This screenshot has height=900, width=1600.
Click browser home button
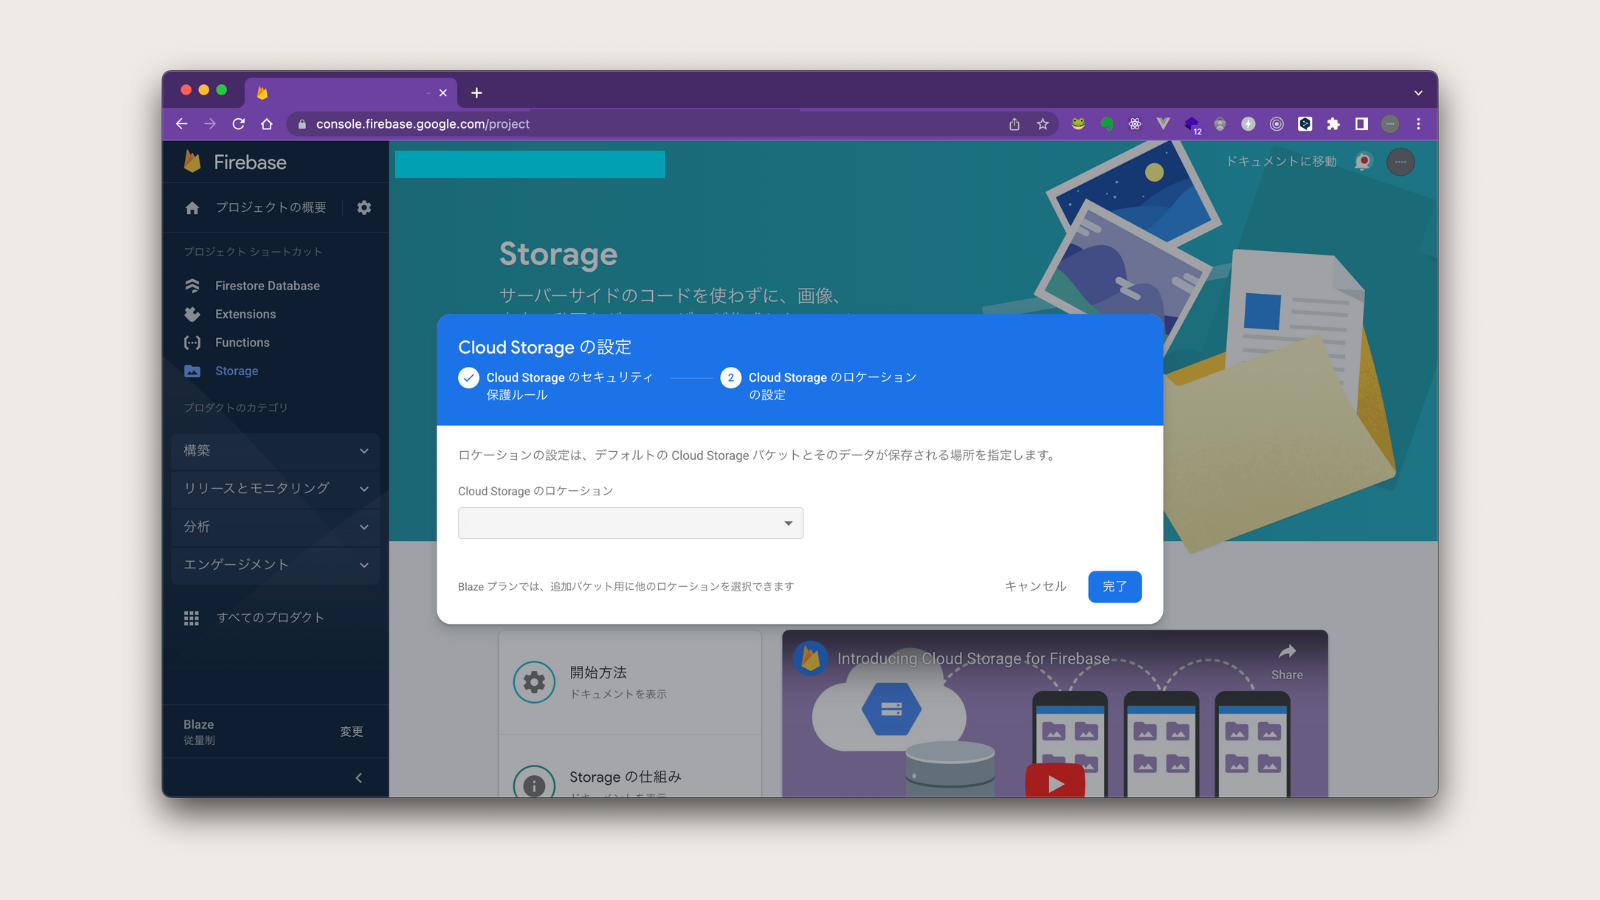[x=267, y=124]
